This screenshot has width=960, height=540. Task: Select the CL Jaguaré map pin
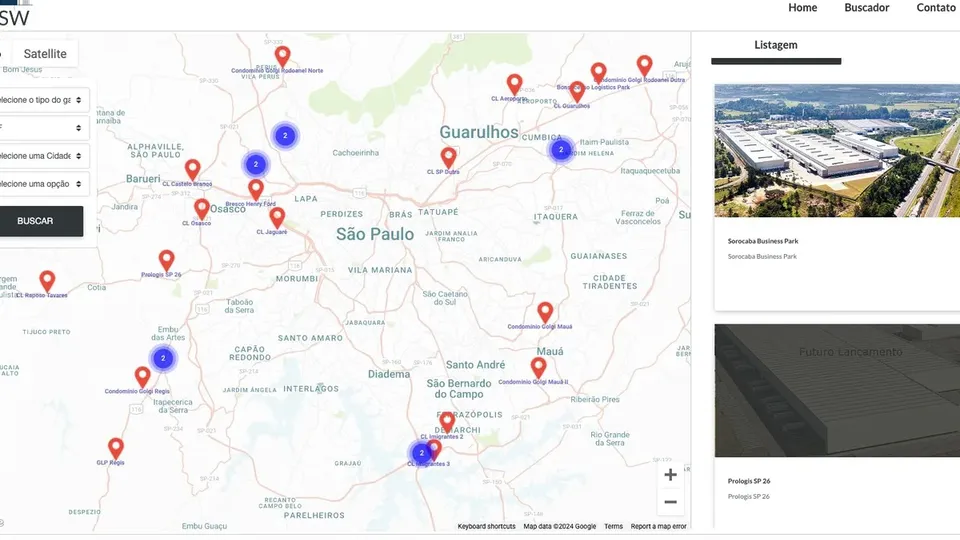pos(277,218)
